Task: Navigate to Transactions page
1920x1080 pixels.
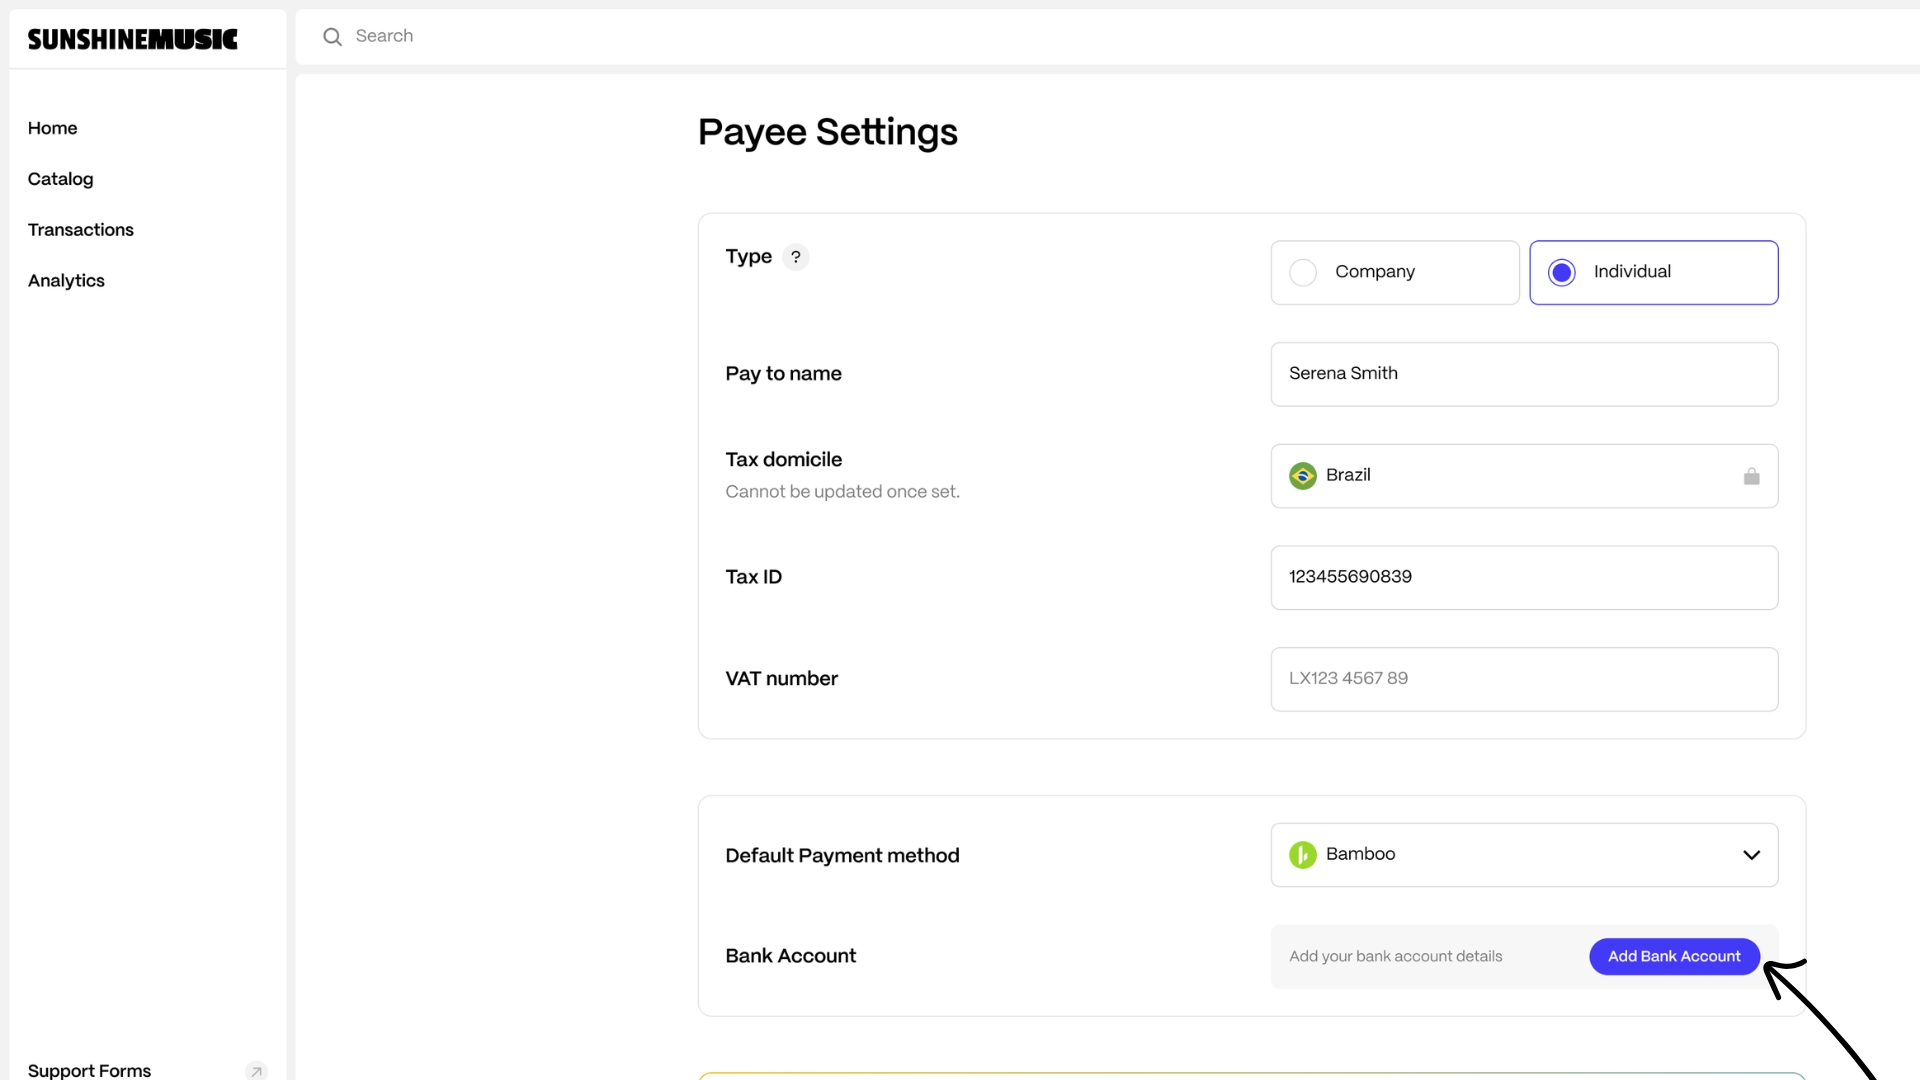Action: [x=81, y=230]
